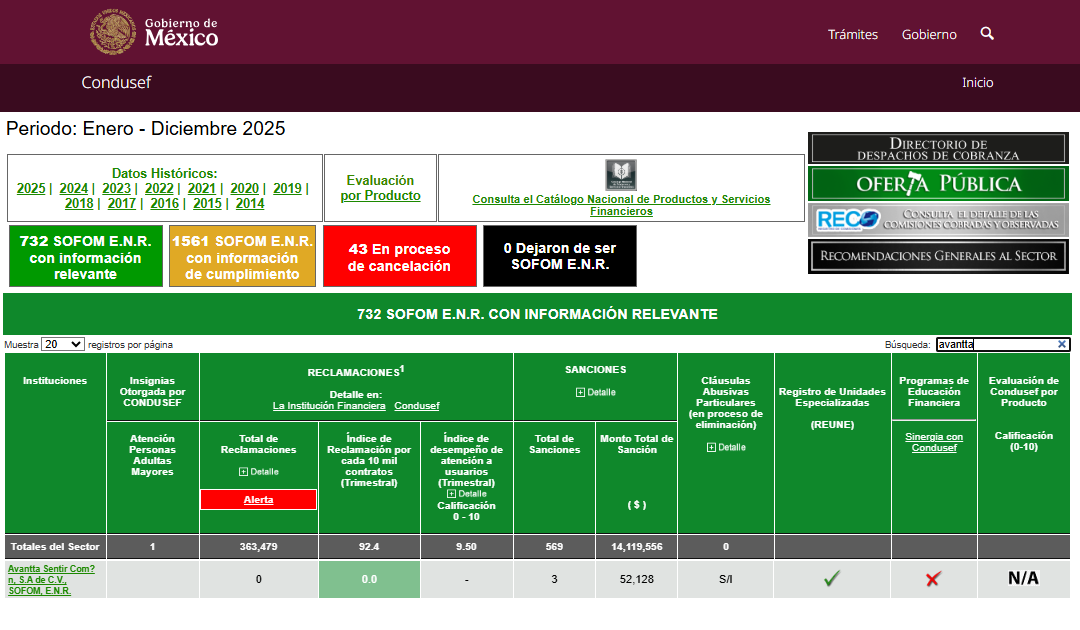This screenshot has height=630, width=1080.
Task: Open historical data for 2017
Action: (x=122, y=204)
